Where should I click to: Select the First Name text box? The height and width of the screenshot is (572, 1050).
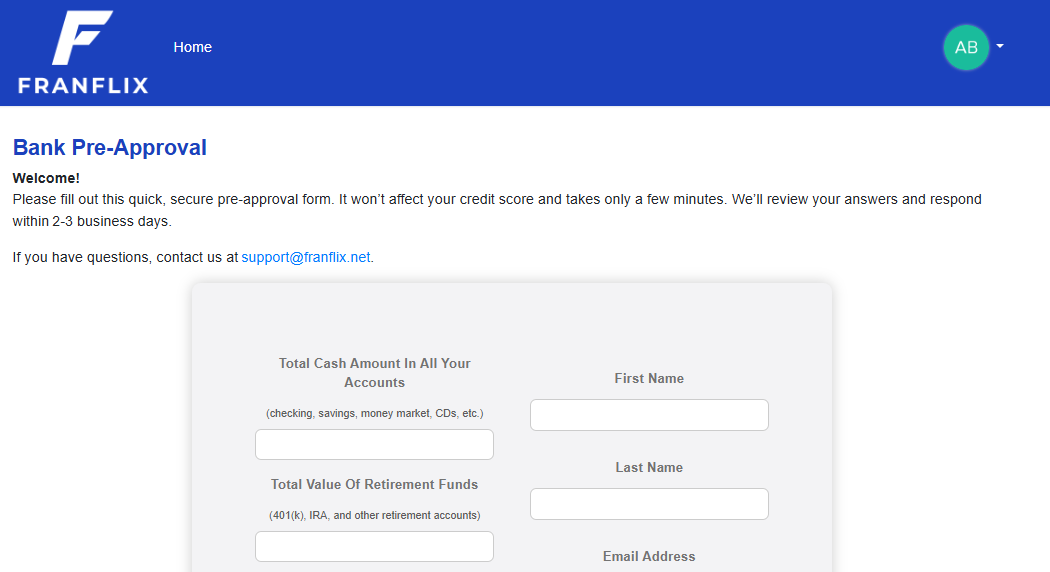tap(649, 415)
